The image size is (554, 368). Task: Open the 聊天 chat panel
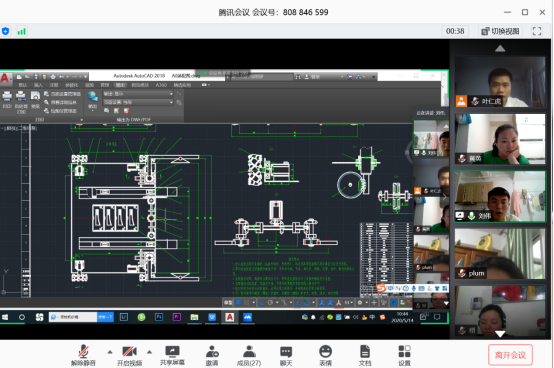pos(286,355)
